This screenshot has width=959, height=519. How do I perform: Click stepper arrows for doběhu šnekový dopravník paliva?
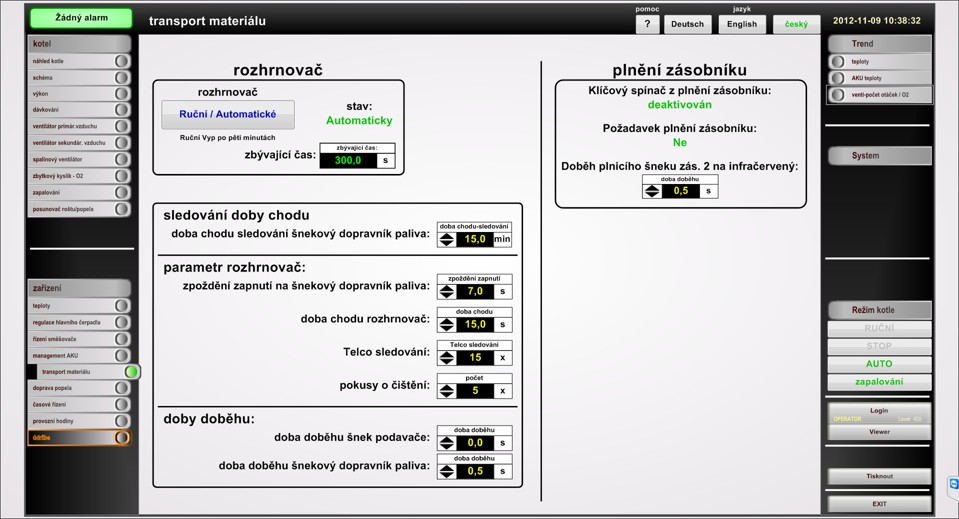tap(447, 471)
